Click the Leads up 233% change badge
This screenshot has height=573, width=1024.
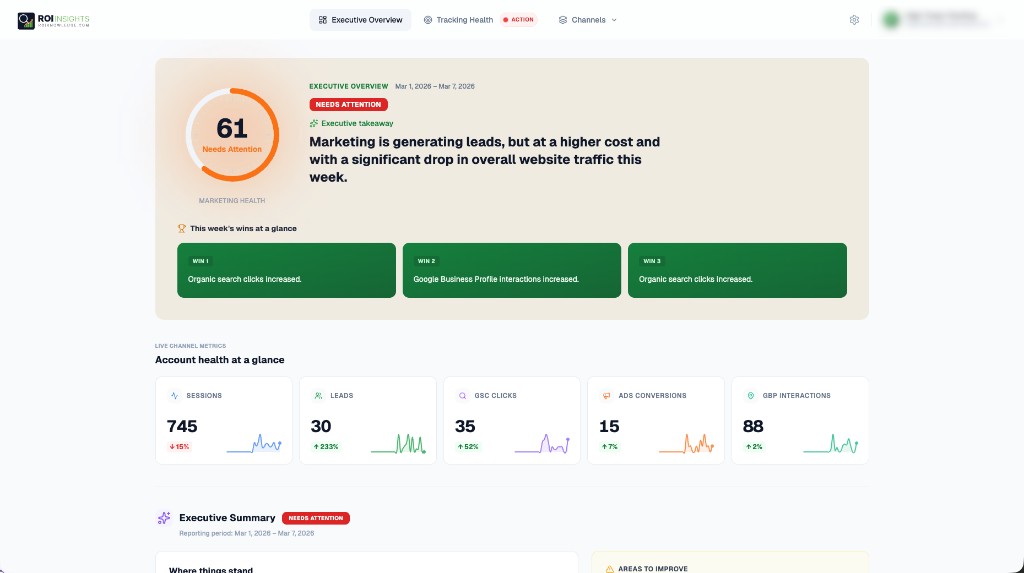pos(326,447)
